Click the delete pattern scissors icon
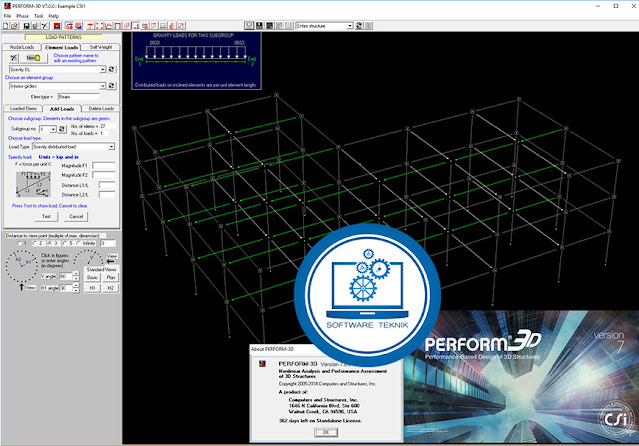The height and width of the screenshot is (446, 639). (x=14, y=58)
